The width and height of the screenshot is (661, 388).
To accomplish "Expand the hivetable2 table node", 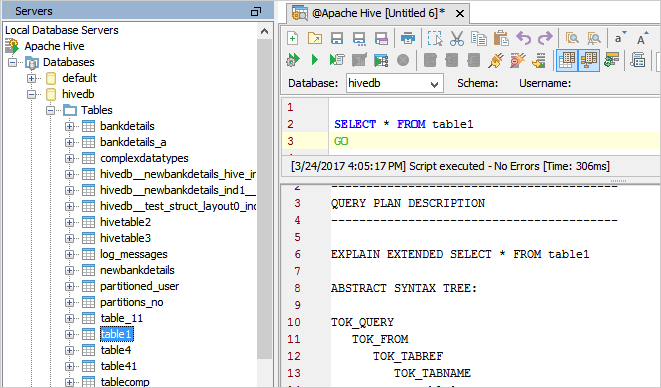I will click(70, 222).
